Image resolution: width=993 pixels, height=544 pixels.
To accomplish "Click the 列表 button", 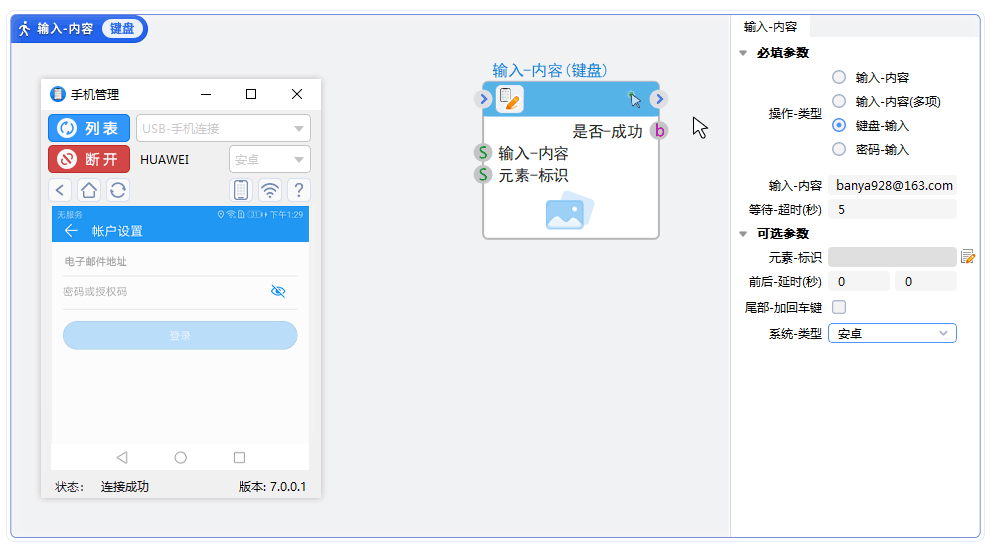I will pyautogui.click(x=89, y=128).
